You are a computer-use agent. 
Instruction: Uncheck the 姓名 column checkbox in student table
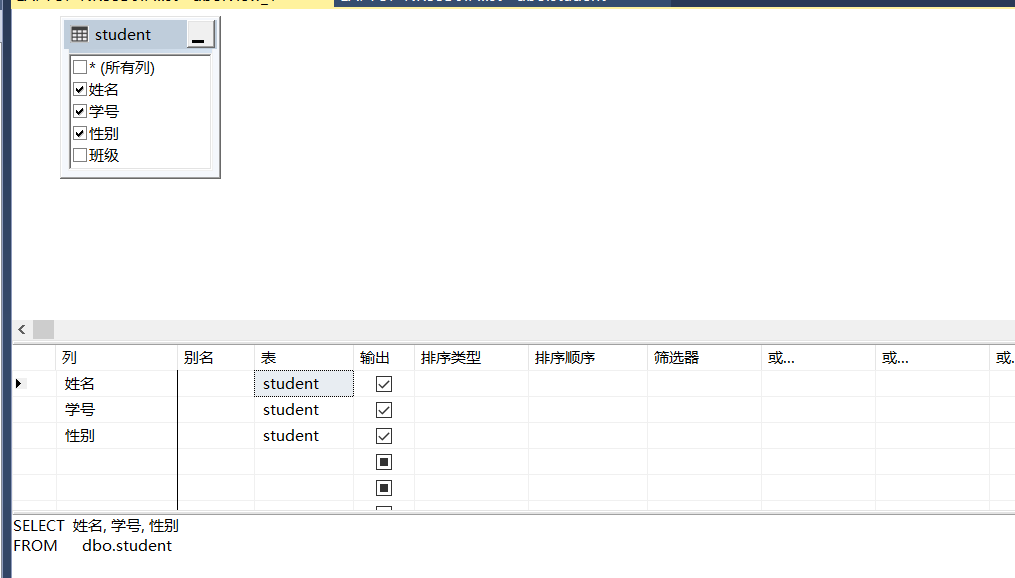[80, 89]
